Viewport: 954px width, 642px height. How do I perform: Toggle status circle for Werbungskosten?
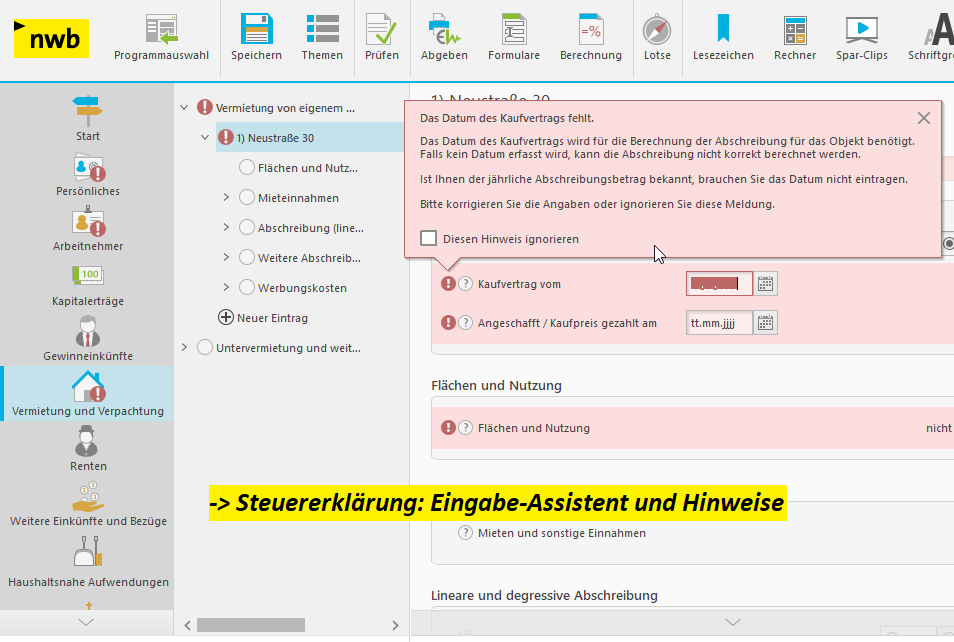[x=247, y=288]
